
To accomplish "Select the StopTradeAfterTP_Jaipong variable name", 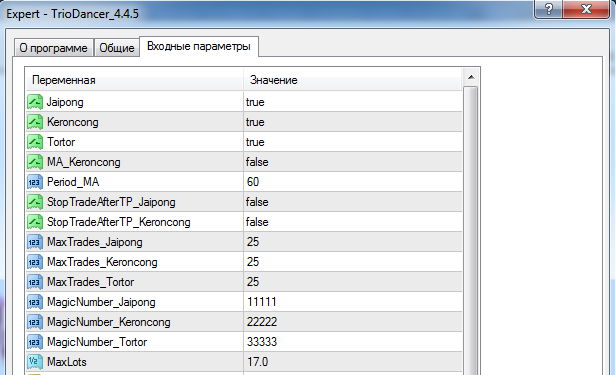I will click(x=111, y=203).
